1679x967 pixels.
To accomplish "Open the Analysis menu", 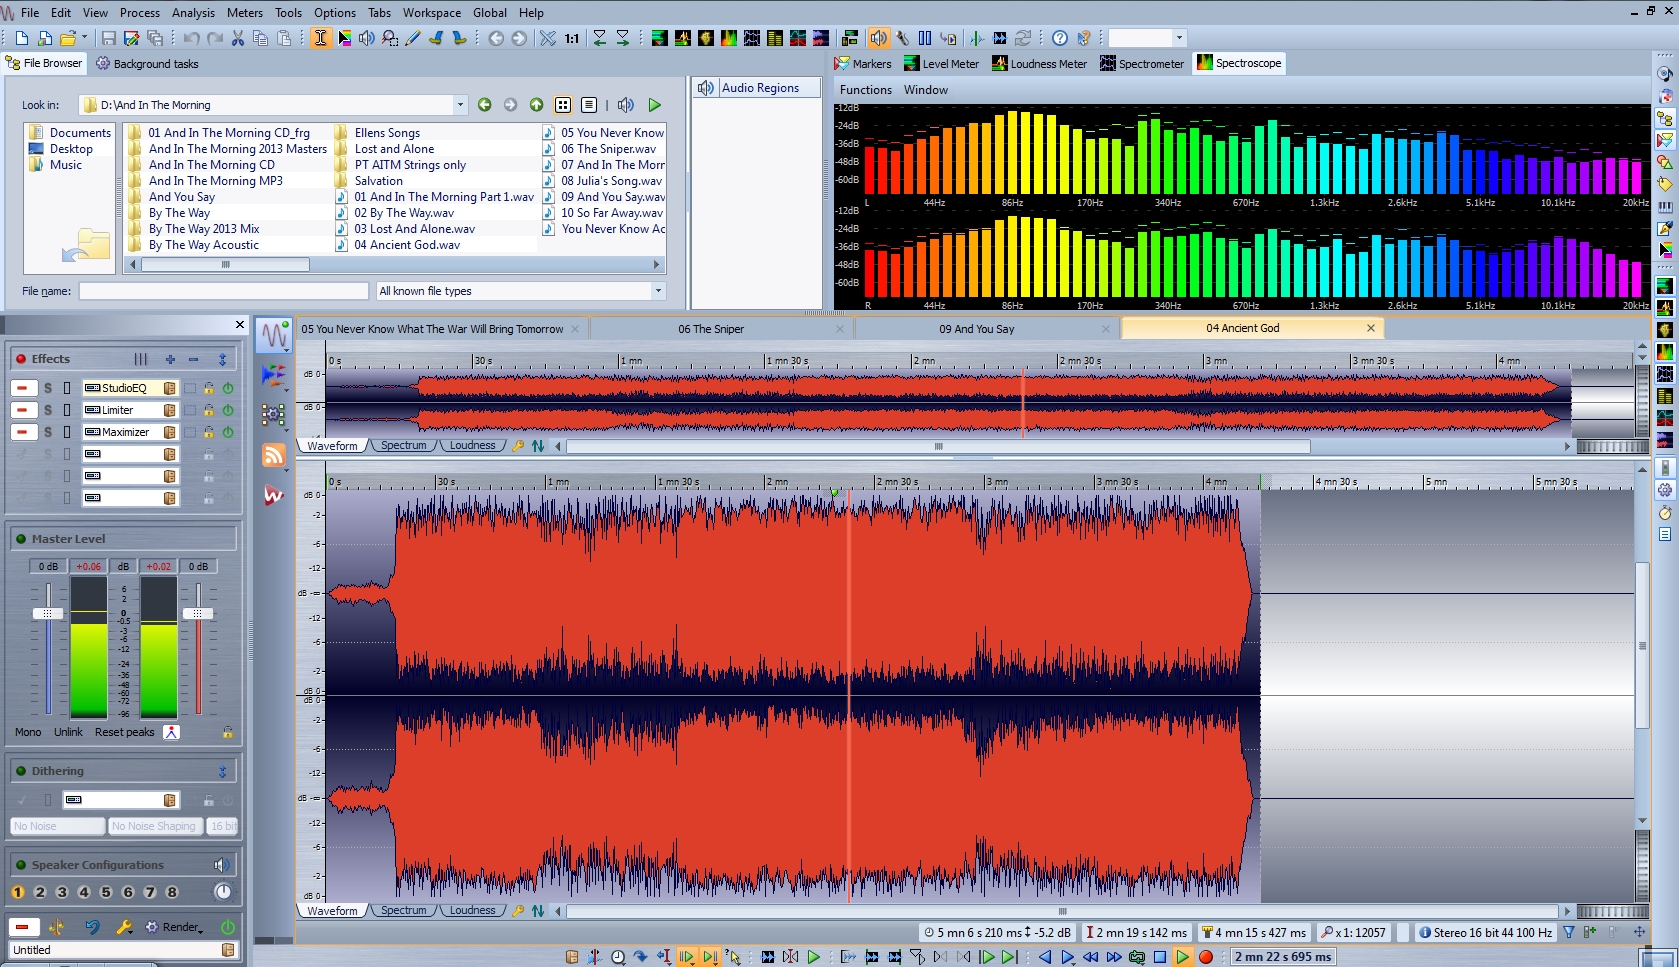I will pyautogui.click(x=193, y=13).
